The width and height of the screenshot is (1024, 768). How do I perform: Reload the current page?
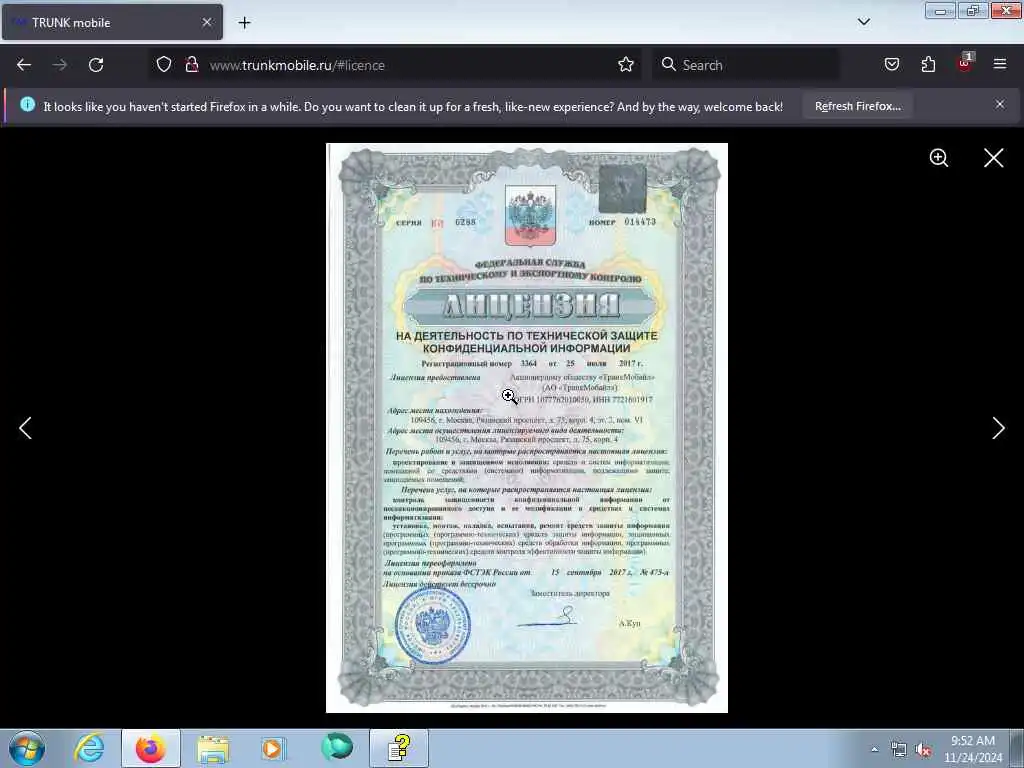(x=96, y=65)
